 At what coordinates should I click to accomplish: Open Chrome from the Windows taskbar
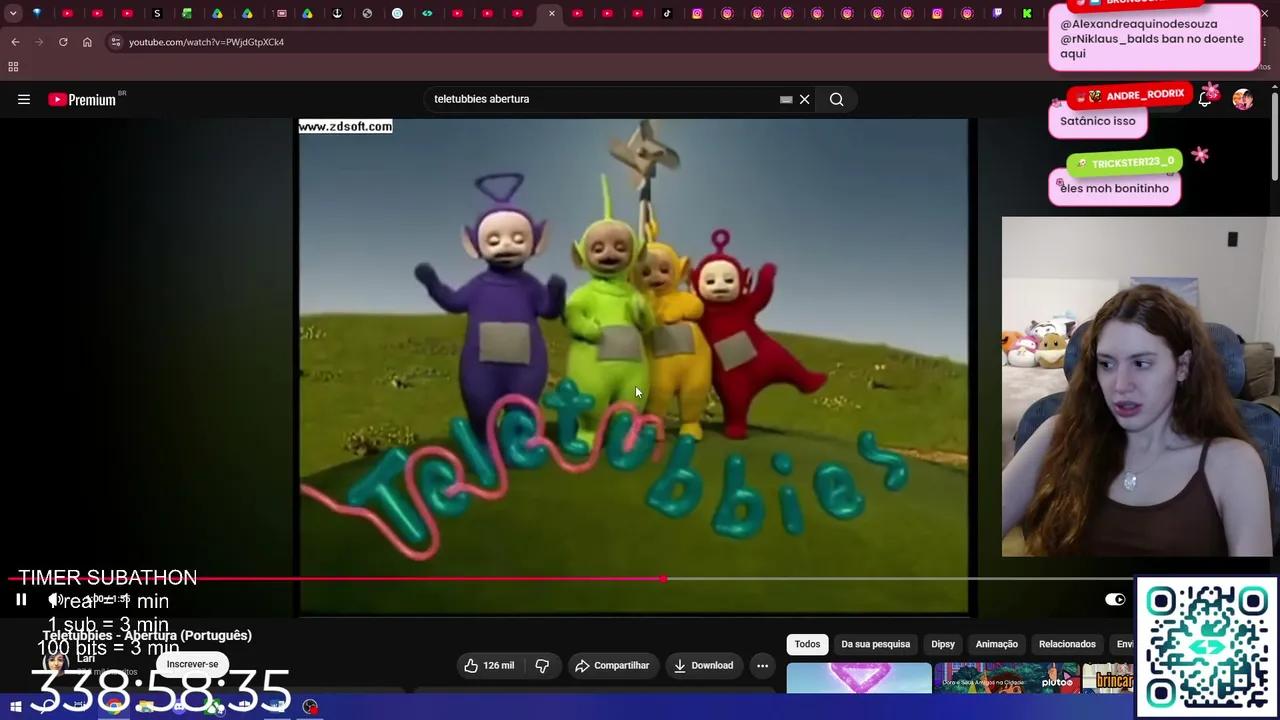114,706
